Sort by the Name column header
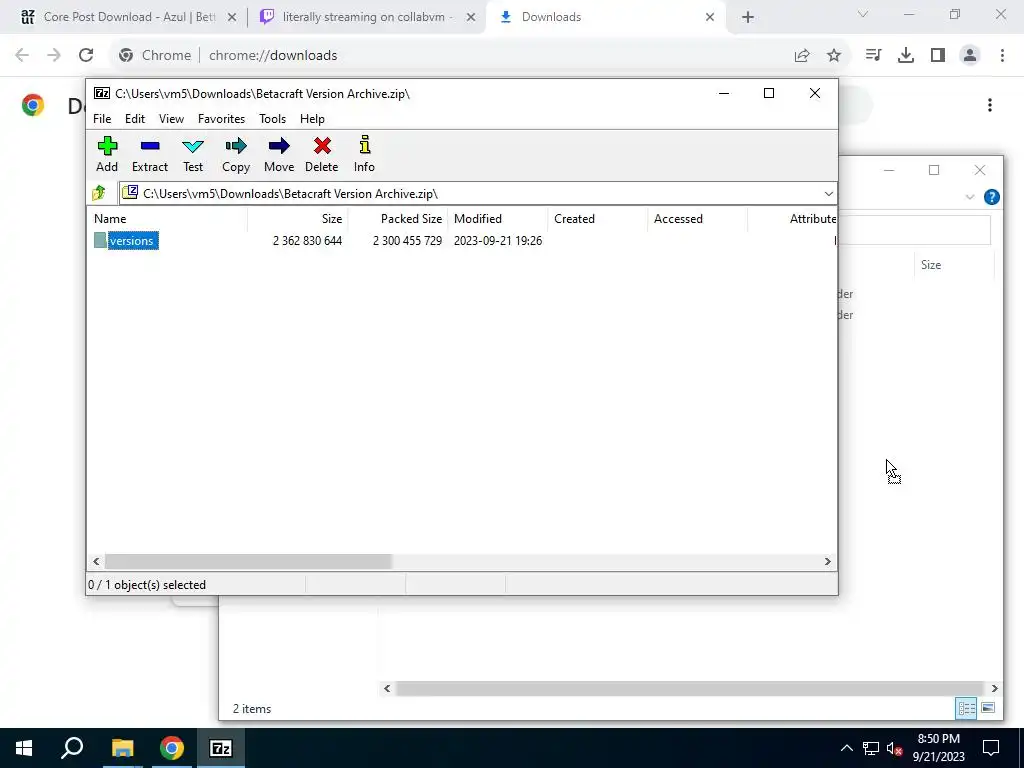Image resolution: width=1024 pixels, height=768 pixels. 167,219
